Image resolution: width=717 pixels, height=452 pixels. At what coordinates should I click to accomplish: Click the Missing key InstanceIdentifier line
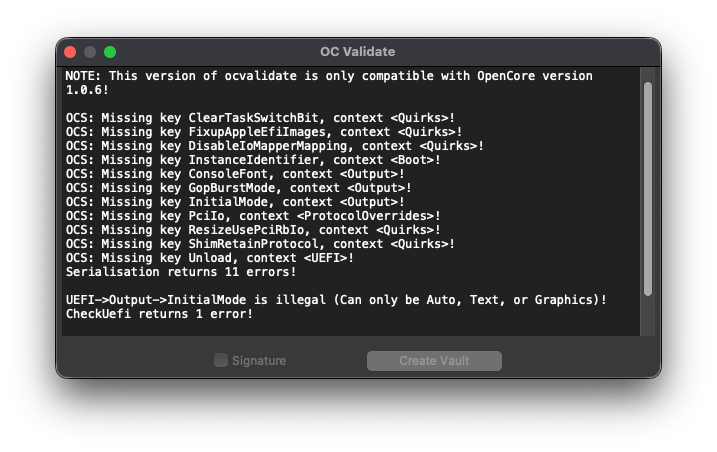[254, 160]
